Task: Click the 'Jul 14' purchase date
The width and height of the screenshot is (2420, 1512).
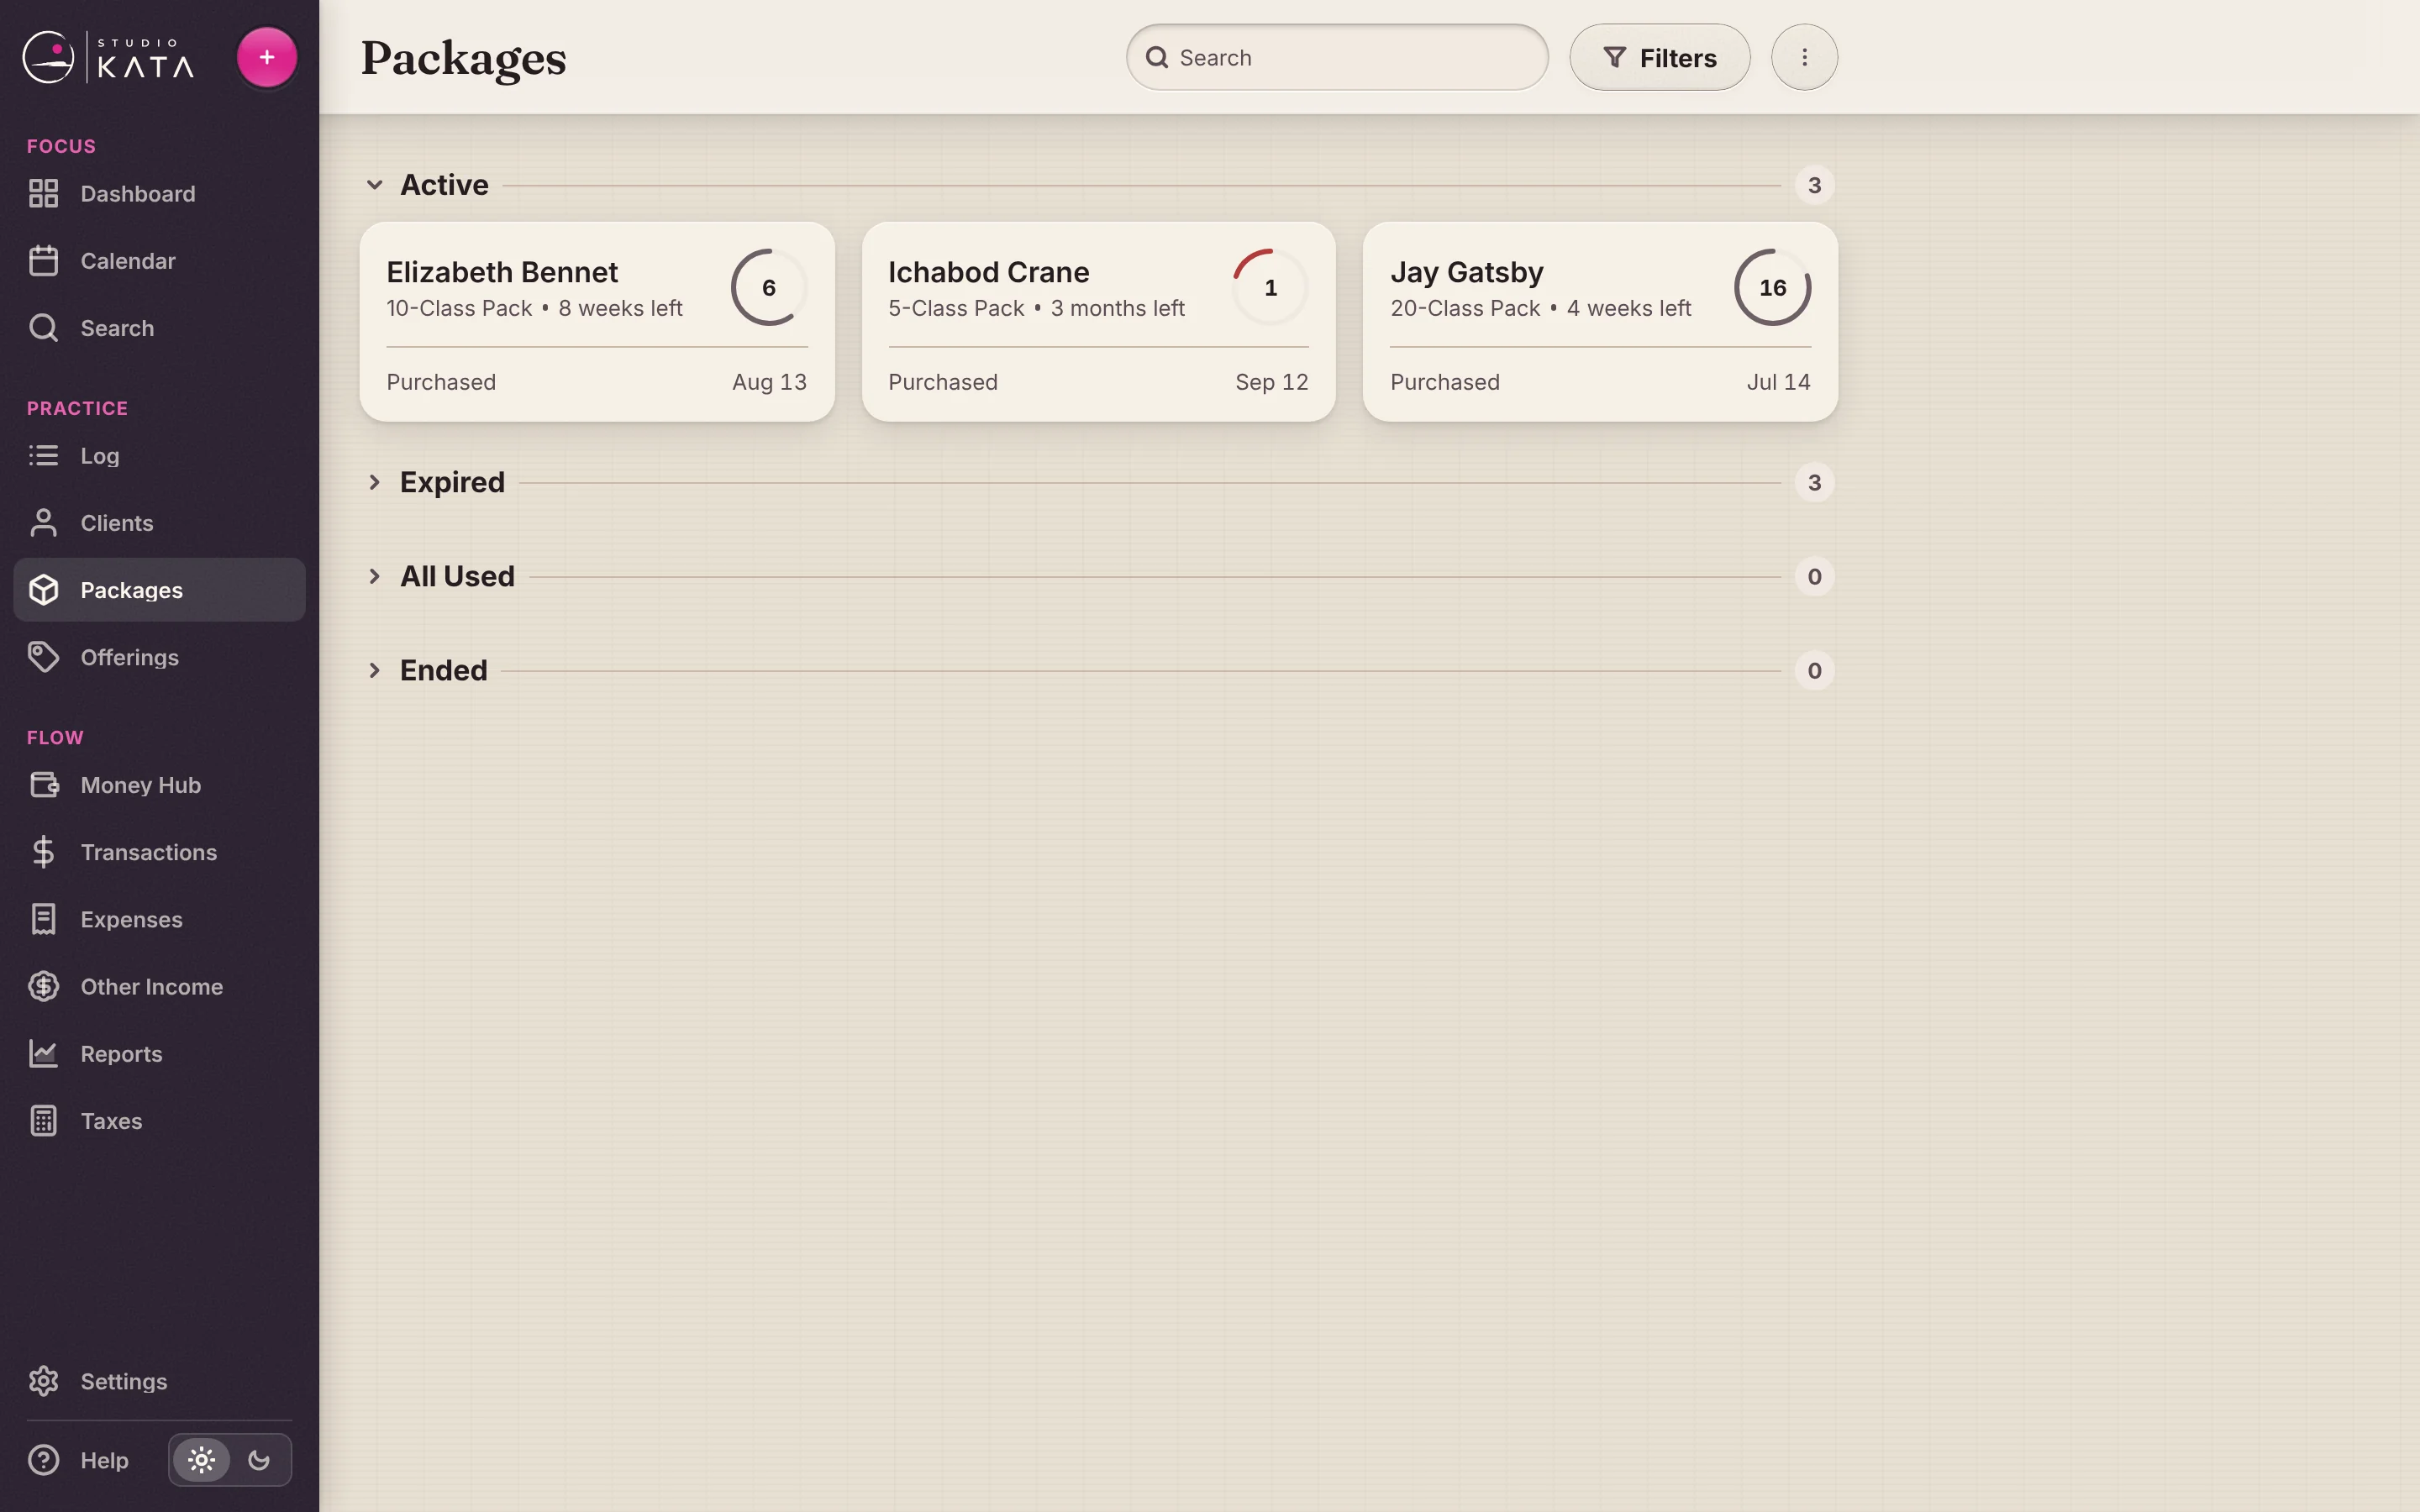Action: (1777, 382)
